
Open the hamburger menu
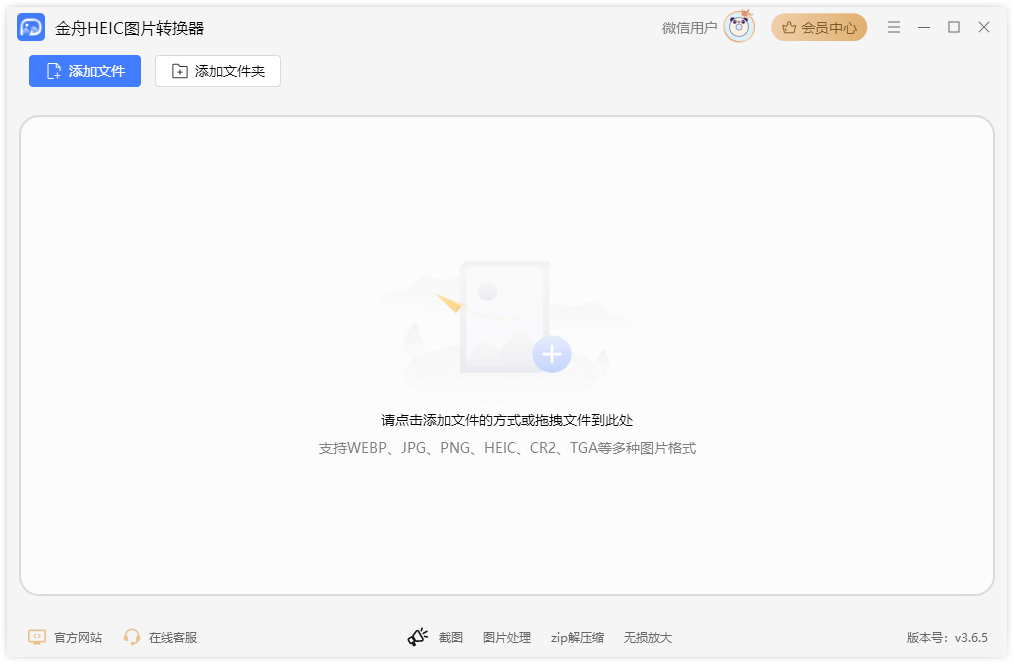(893, 27)
